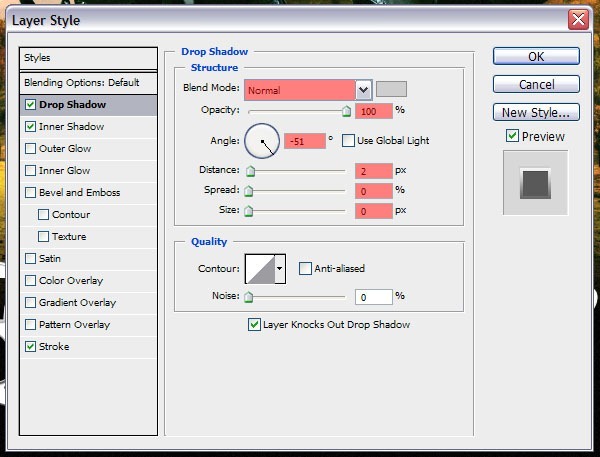600x457 pixels.
Task: Enable the Outer Glow checkbox
Action: tap(31, 149)
